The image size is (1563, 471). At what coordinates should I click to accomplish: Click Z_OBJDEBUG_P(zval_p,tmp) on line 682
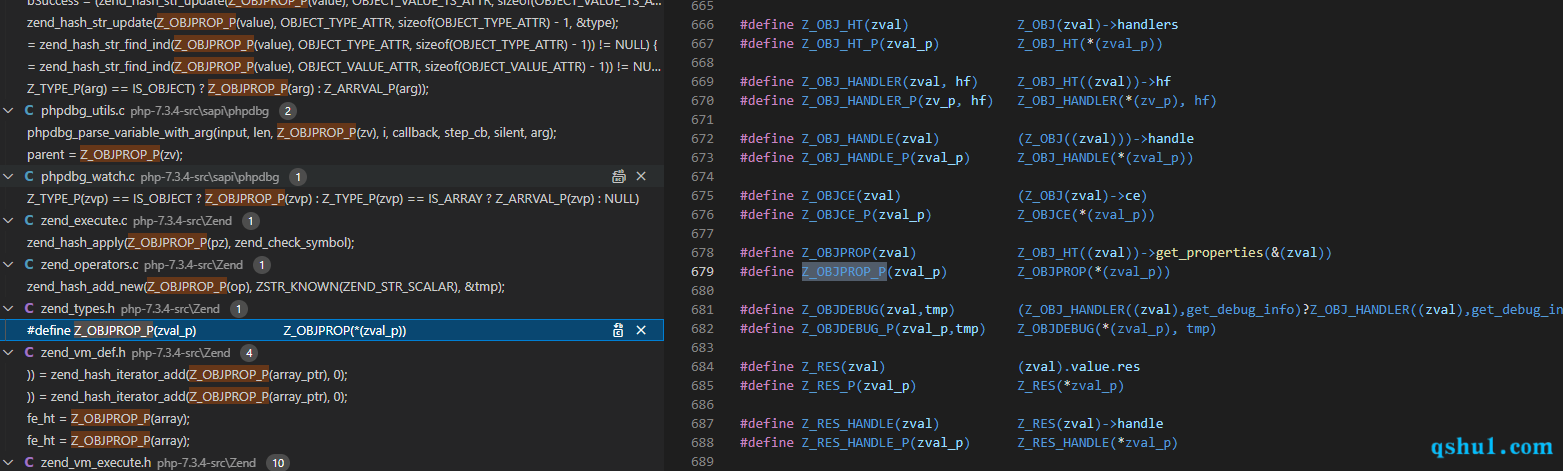[894, 328]
